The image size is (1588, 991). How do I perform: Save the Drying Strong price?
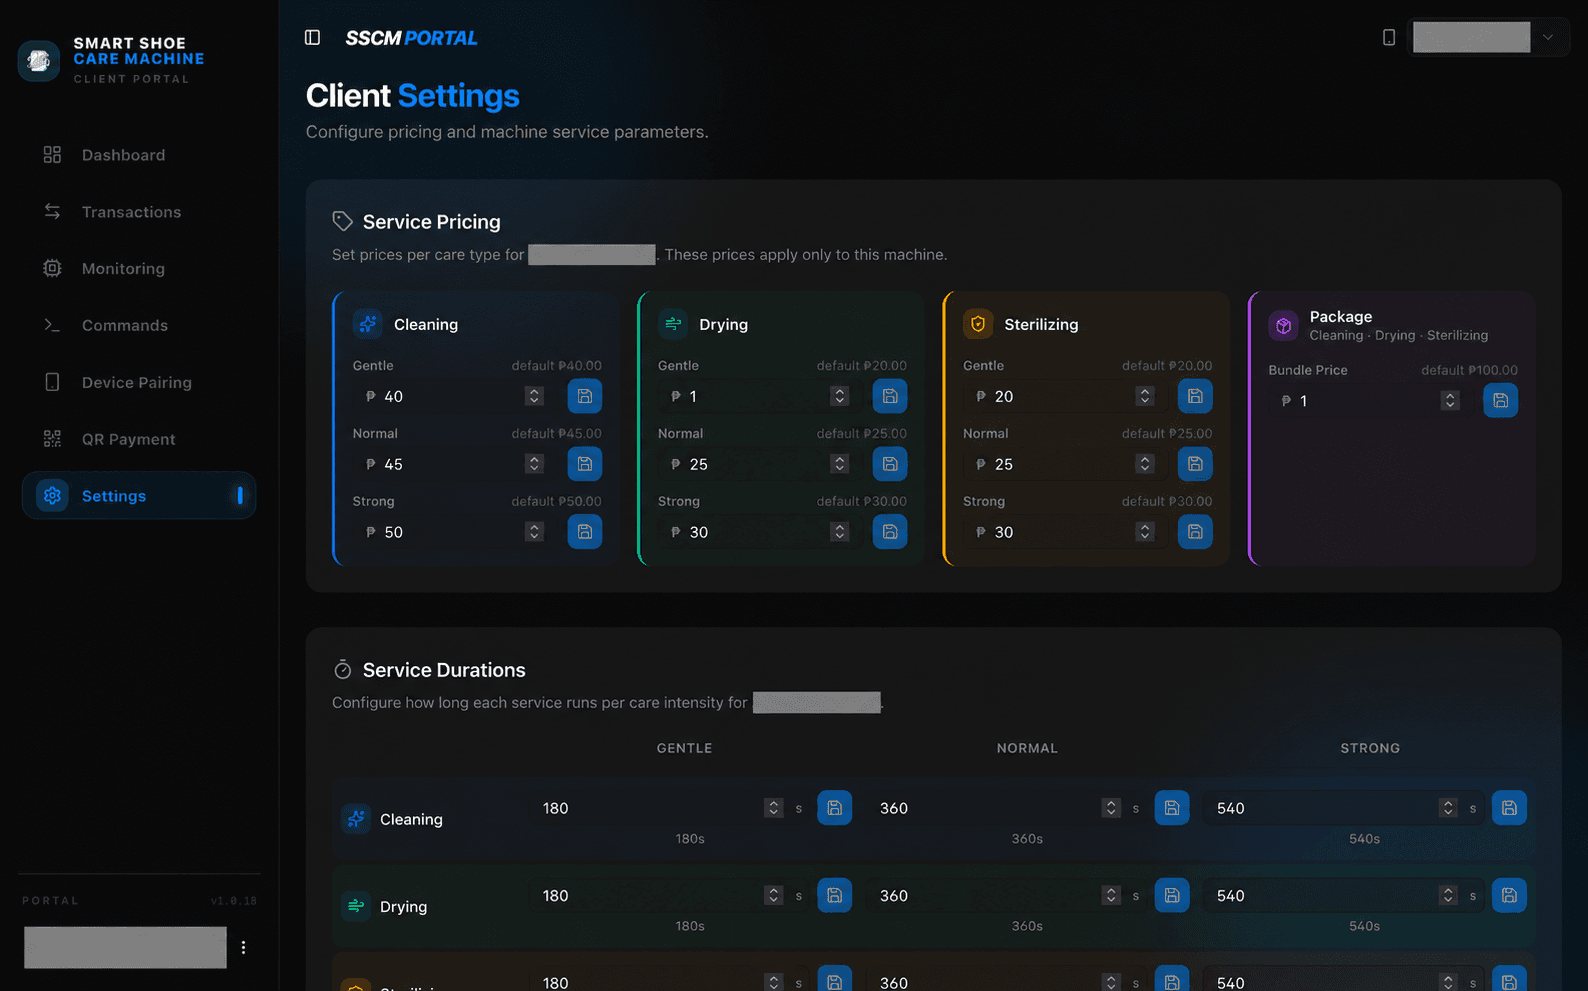890,532
